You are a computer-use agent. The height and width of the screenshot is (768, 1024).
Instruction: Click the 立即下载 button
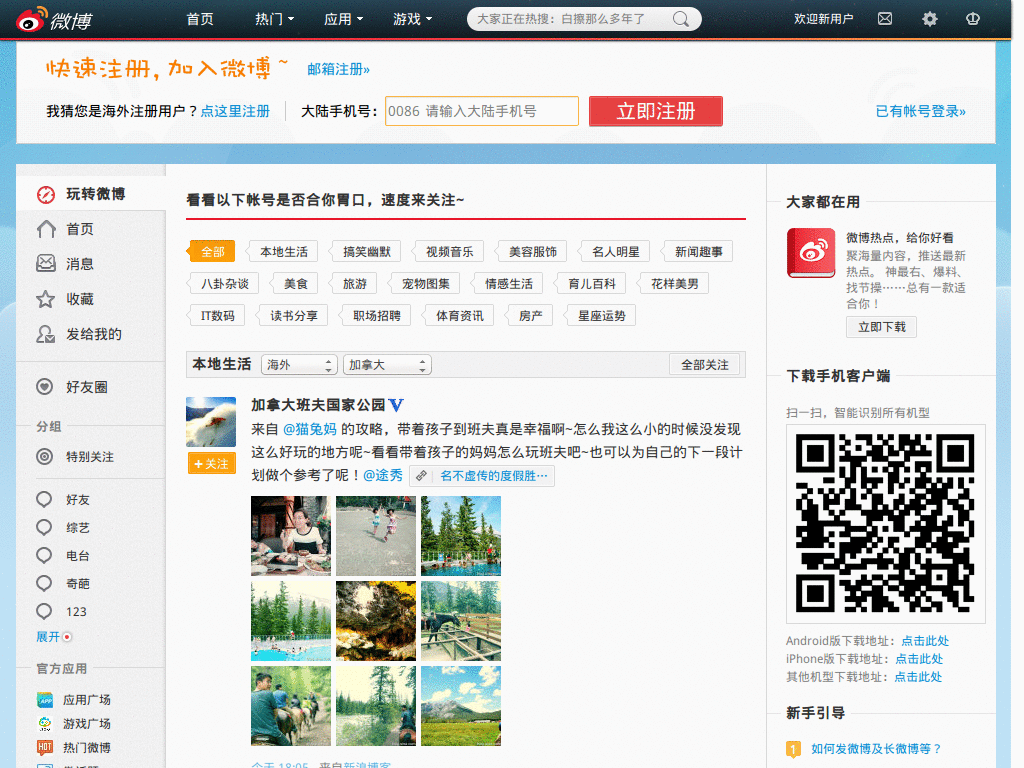coord(882,327)
